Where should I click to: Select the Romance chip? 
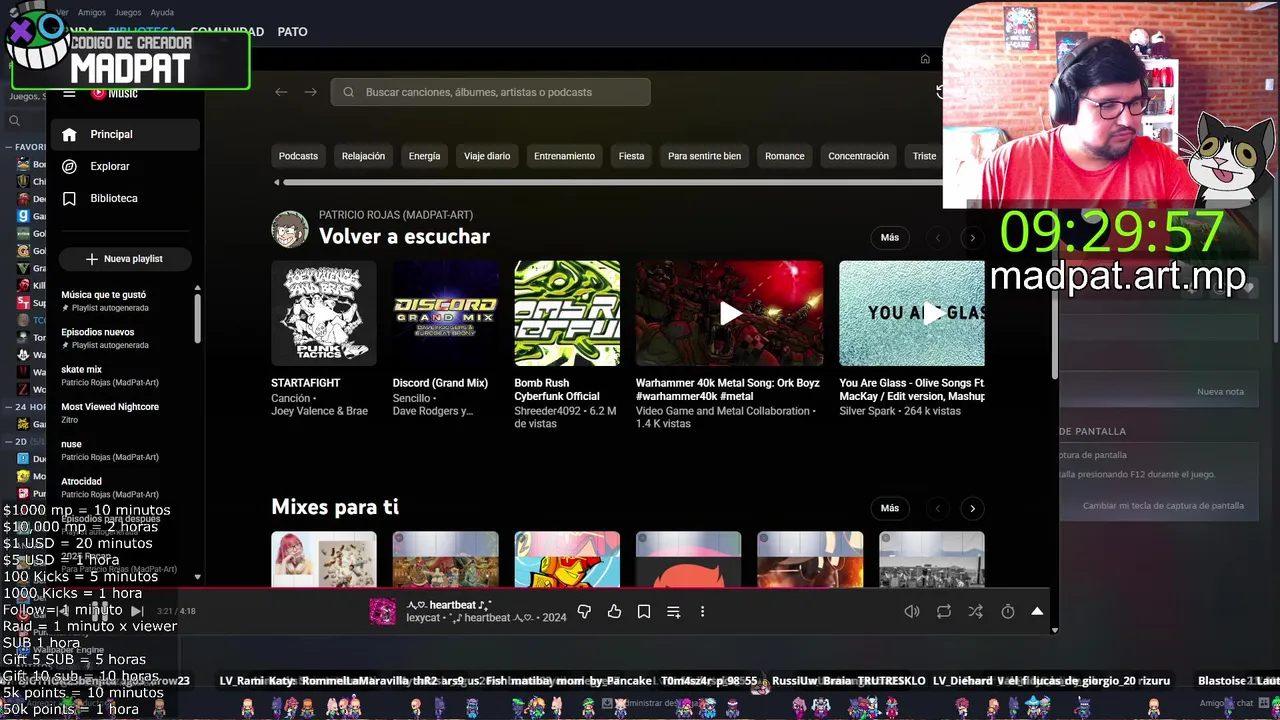(x=784, y=156)
